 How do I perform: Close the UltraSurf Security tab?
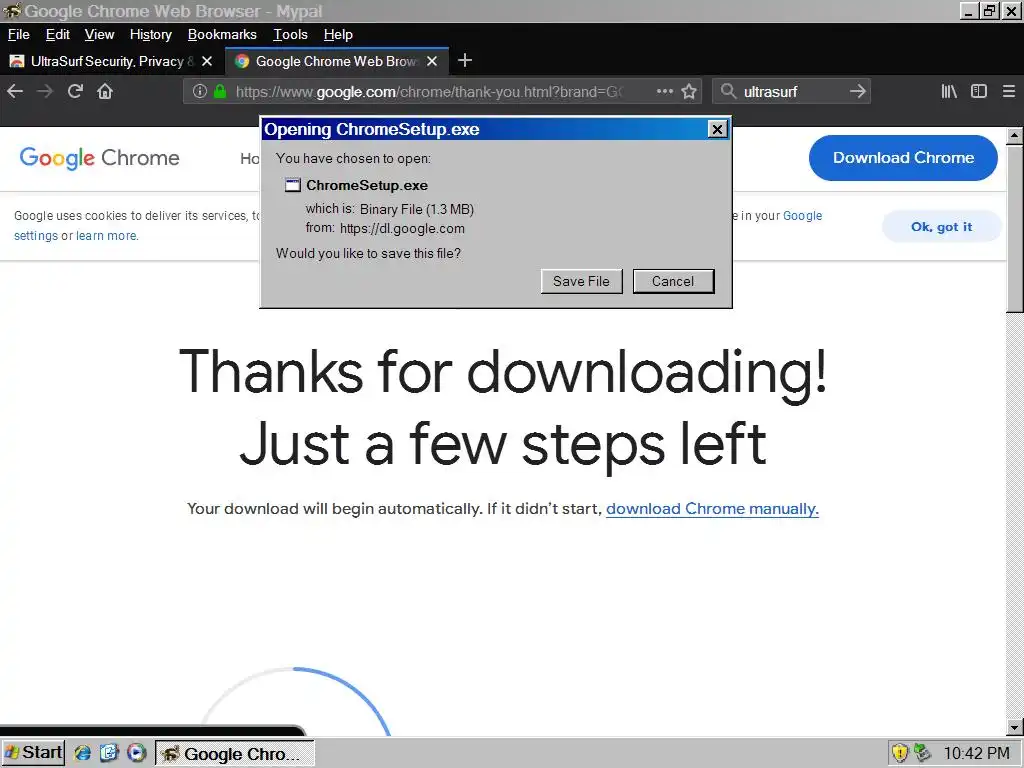(207, 61)
